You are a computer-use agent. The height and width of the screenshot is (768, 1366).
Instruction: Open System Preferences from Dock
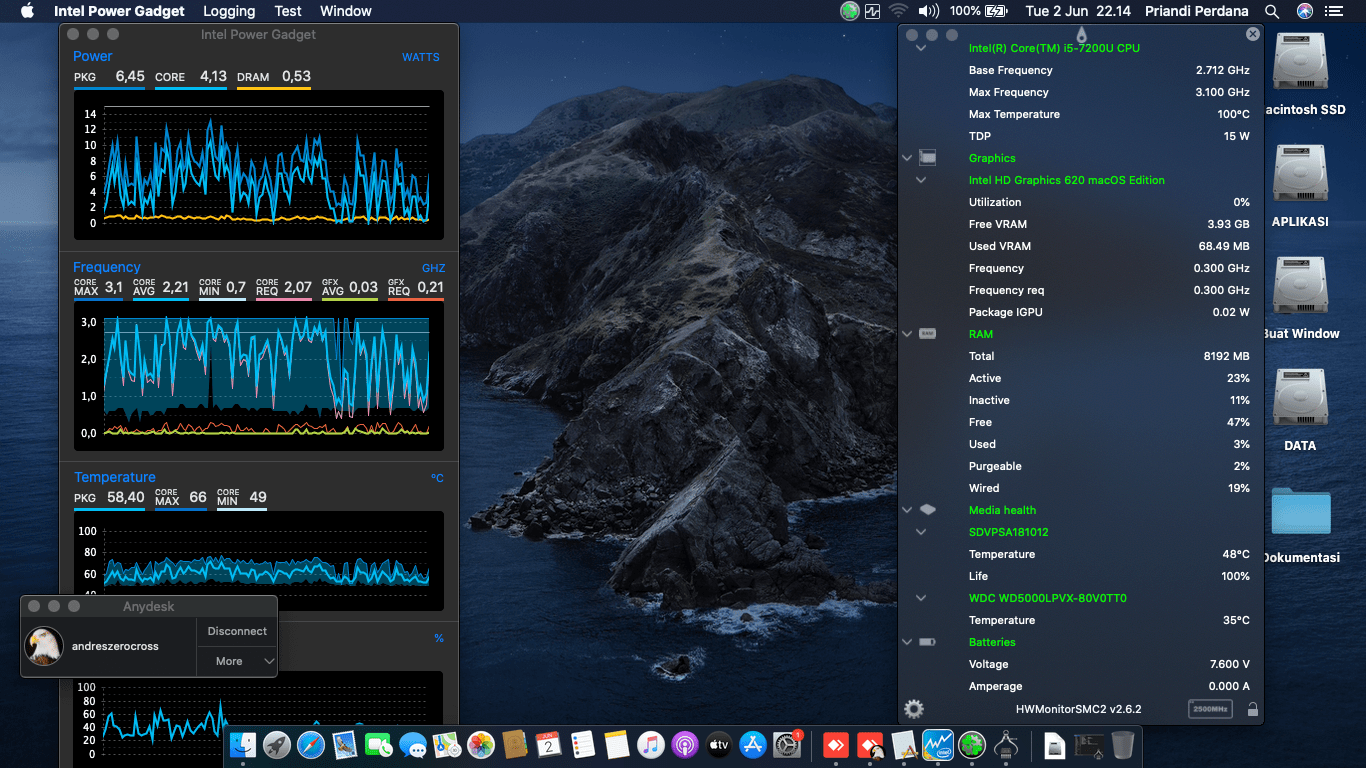click(x=787, y=744)
